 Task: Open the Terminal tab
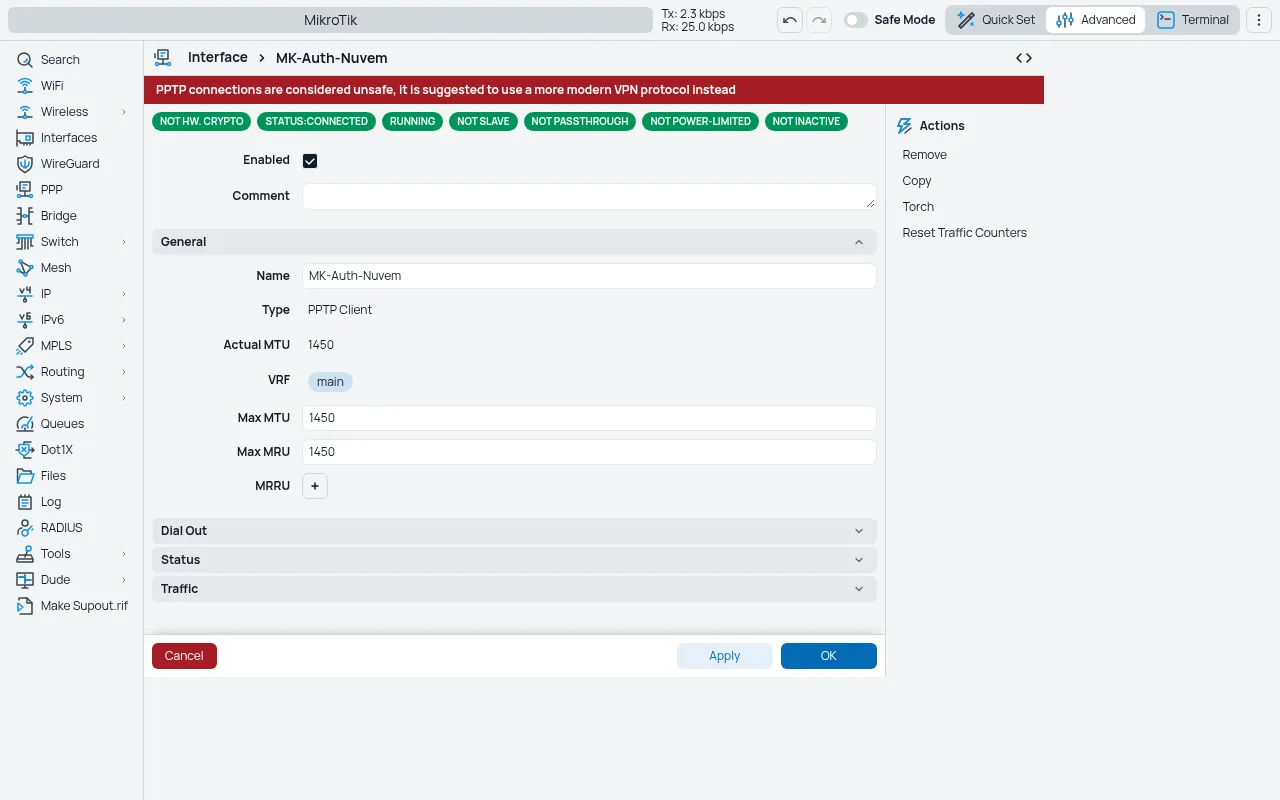(x=1193, y=20)
